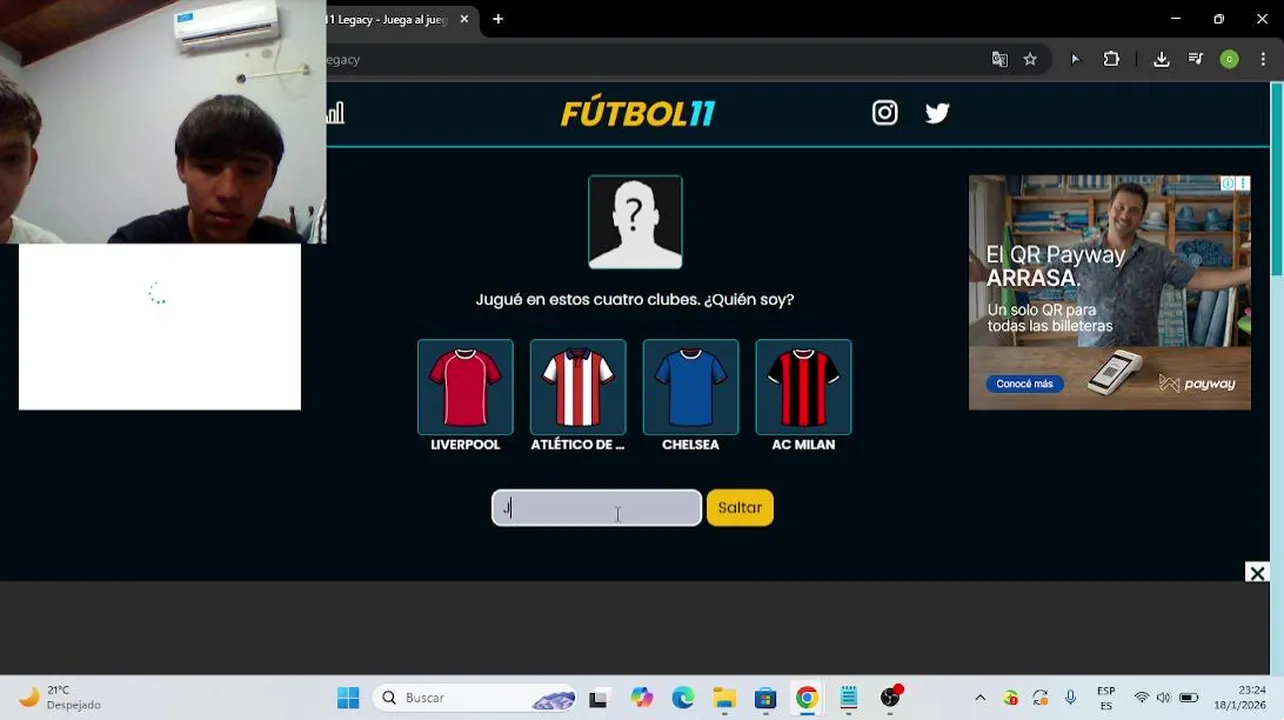The image size is (1284, 720).
Task: Select the AC Milan striped jersey card
Action: pyautogui.click(x=803, y=387)
